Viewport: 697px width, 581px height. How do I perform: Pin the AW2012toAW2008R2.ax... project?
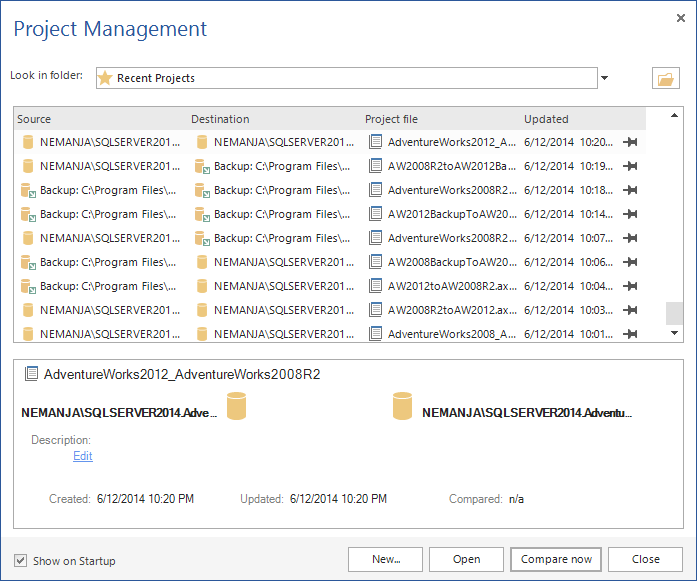pyautogui.click(x=630, y=286)
